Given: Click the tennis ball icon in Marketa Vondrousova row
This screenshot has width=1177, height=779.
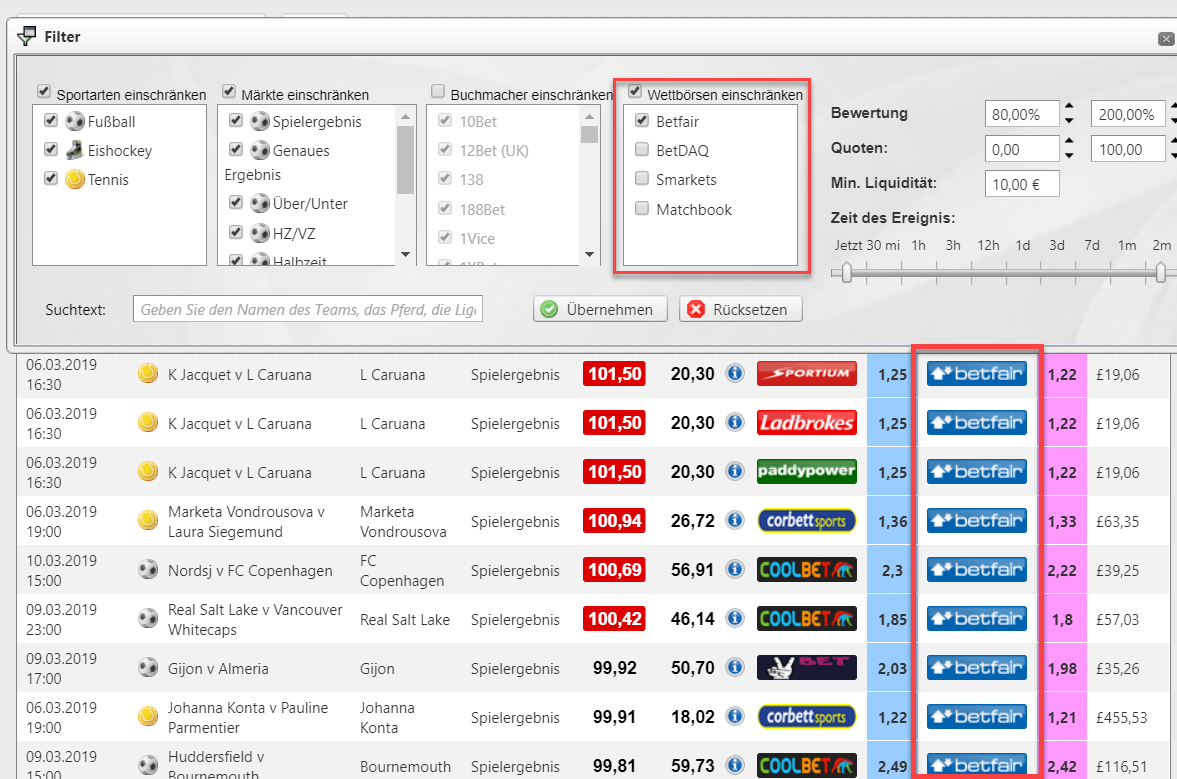Looking at the screenshot, I should click(148, 520).
